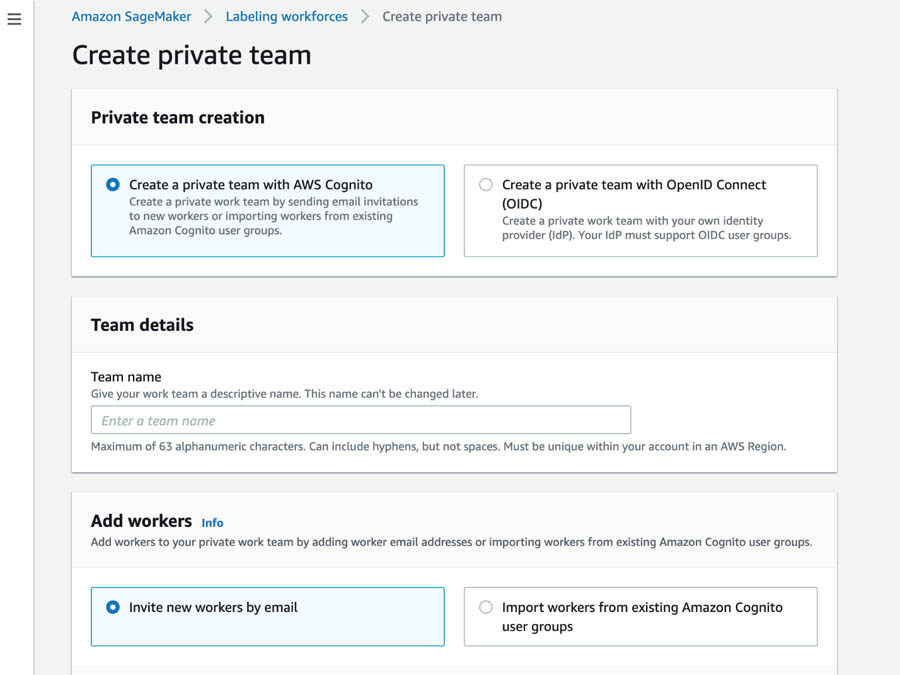Go to Amazon SageMaker breadcrumb
Screen dimensions: 900x675
(131, 17)
